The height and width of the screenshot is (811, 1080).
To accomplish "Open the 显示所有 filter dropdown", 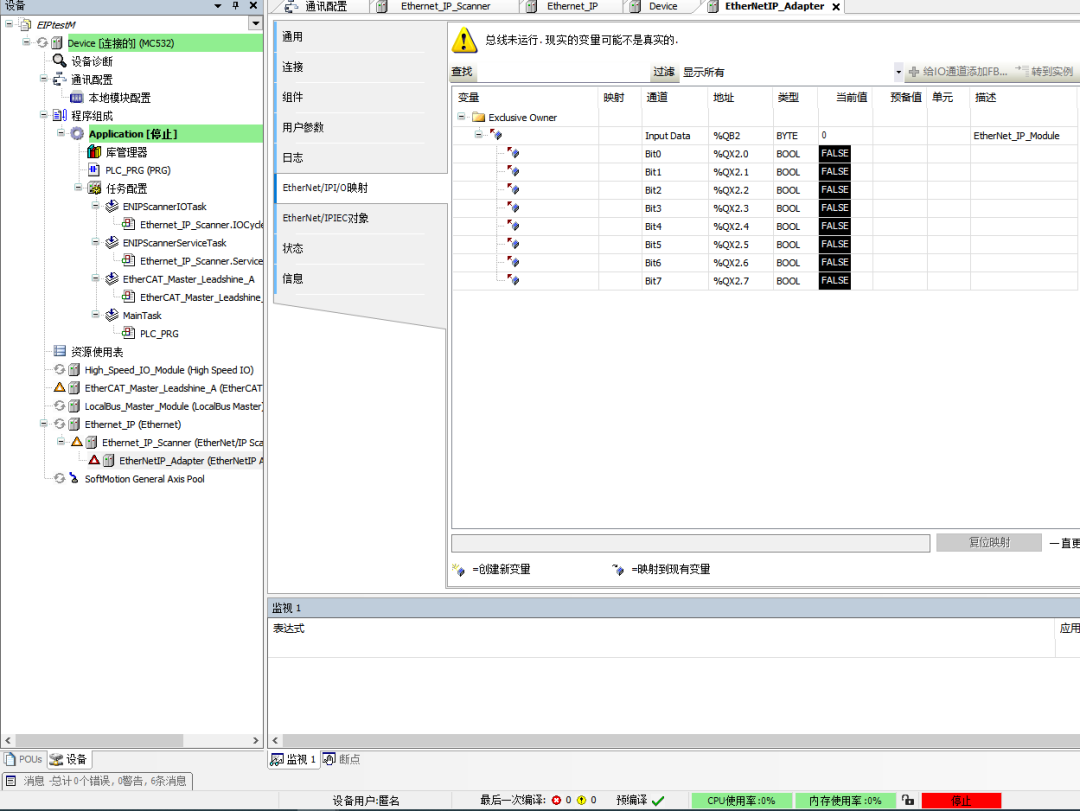I will click(x=898, y=72).
